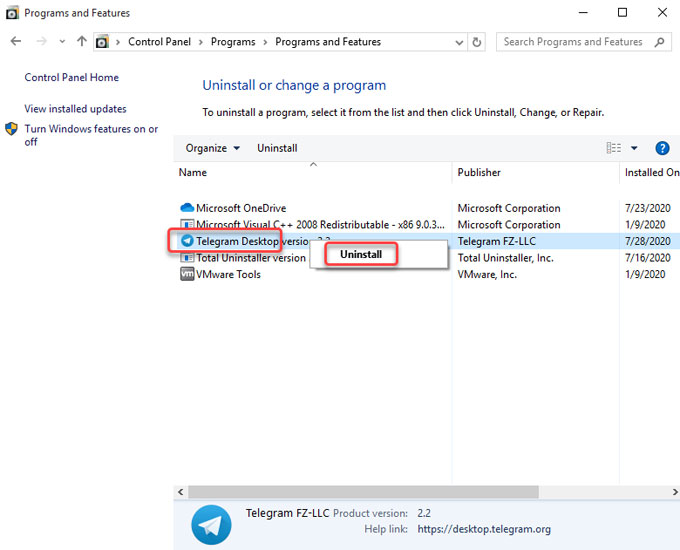The height and width of the screenshot is (550, 680).
Task: Click the 7/16/2020 install date
Action: pos(647,258)
